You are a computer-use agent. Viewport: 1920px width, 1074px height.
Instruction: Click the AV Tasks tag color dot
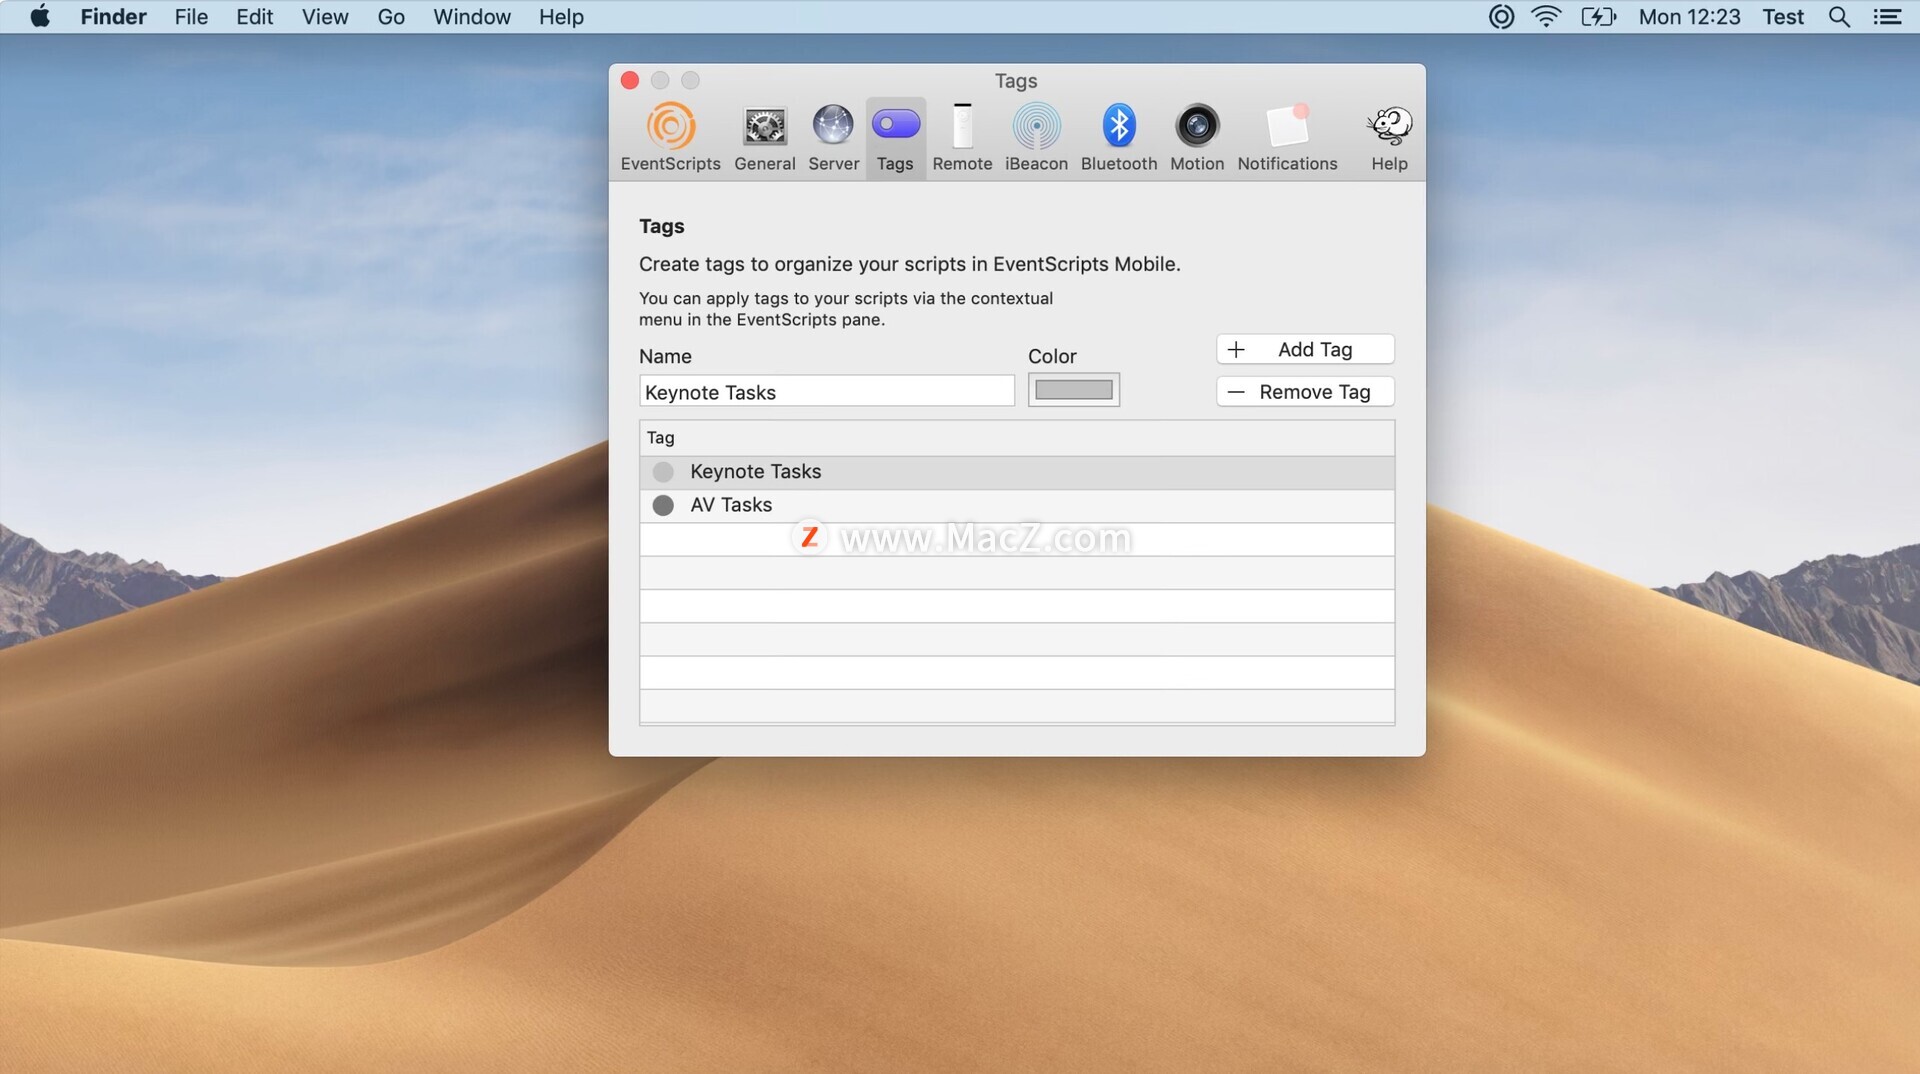pos(663,505)
